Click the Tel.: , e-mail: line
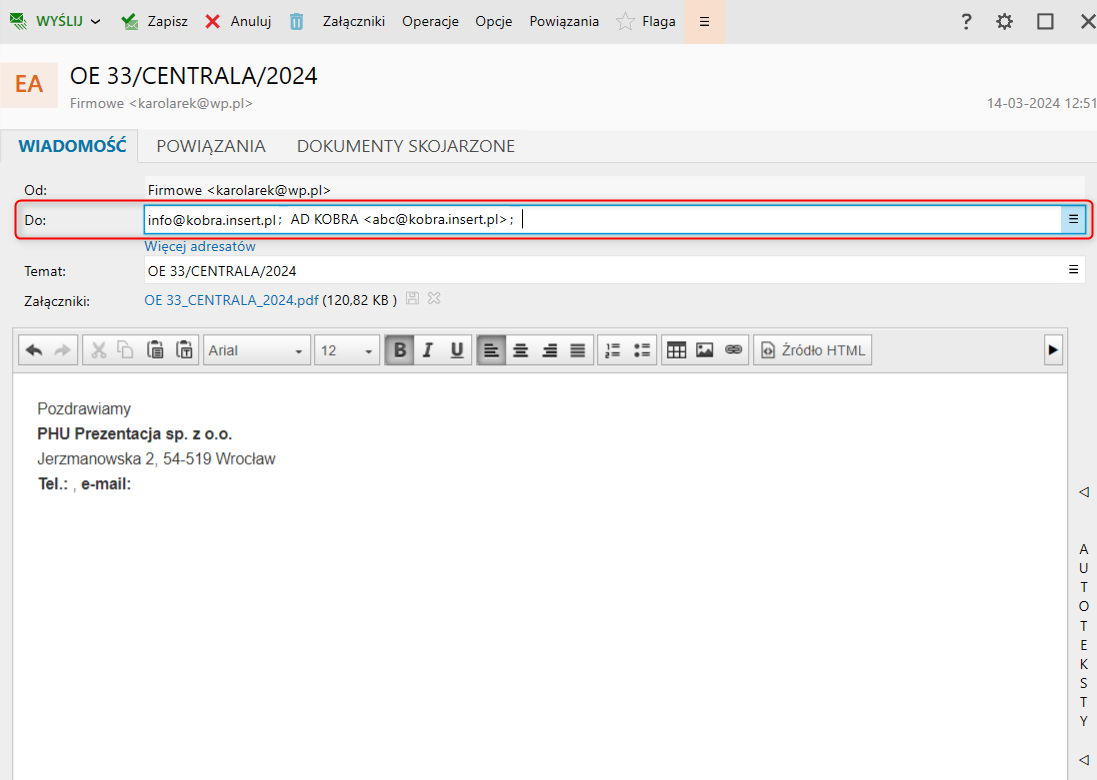The height and width of the screenshot is (780, 1097). [85, 484]
